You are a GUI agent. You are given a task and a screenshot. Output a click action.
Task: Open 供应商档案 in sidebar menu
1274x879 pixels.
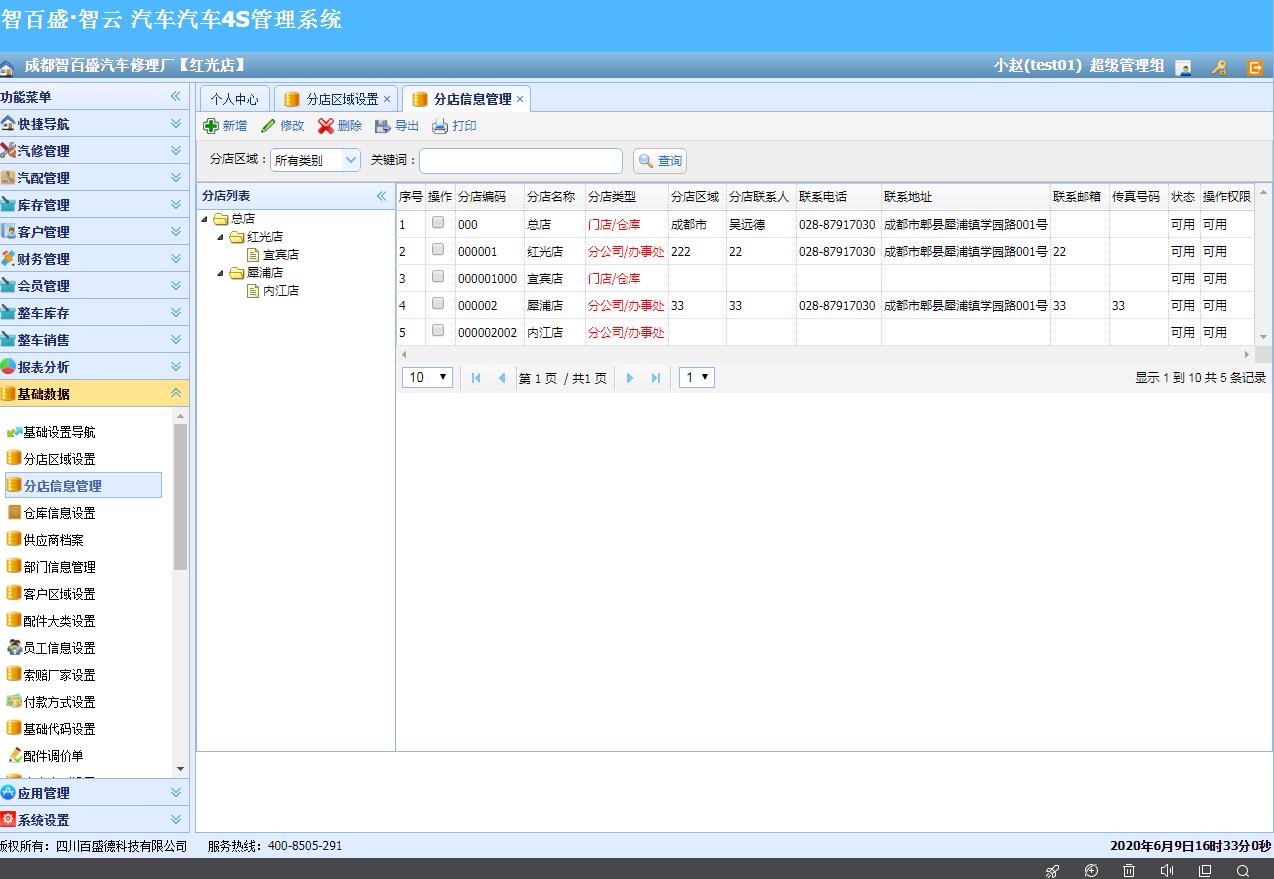[x=53, y=540]
